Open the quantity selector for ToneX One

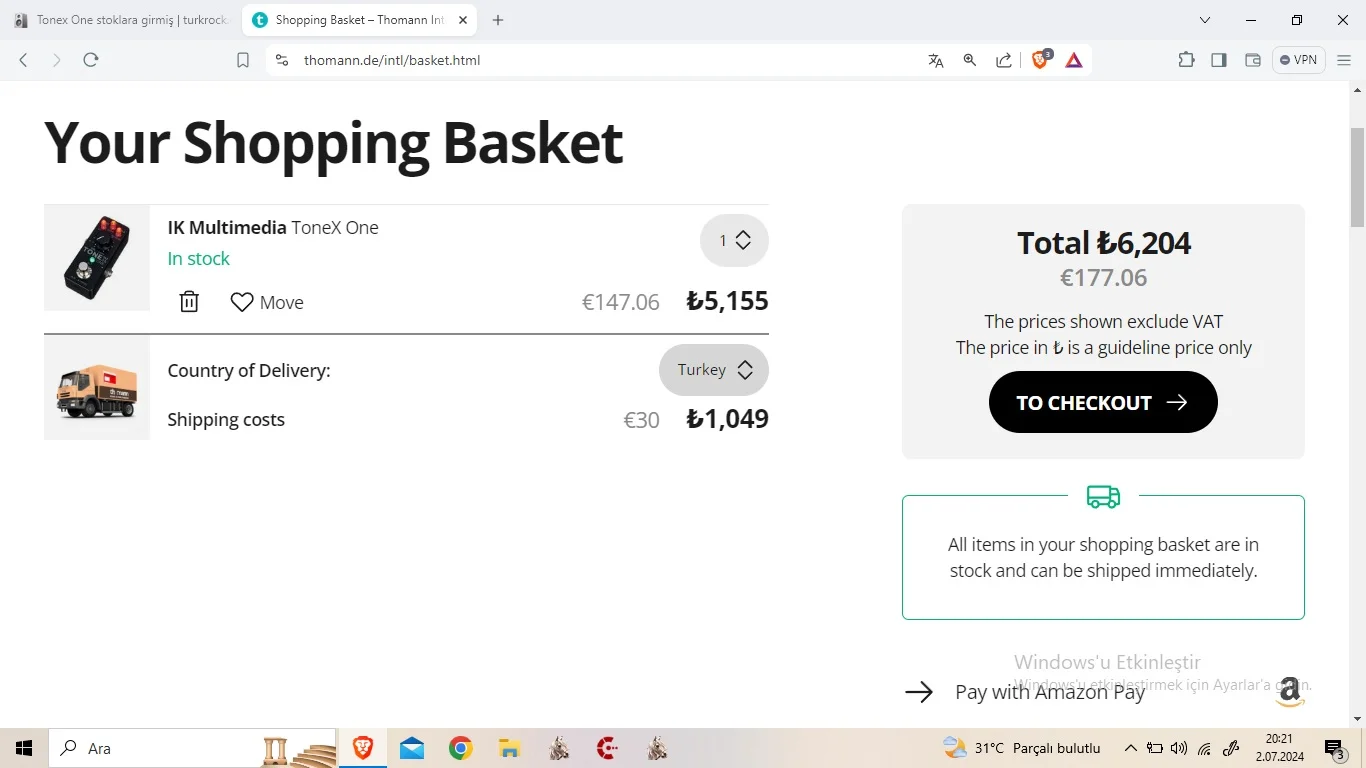pos(734,241)
